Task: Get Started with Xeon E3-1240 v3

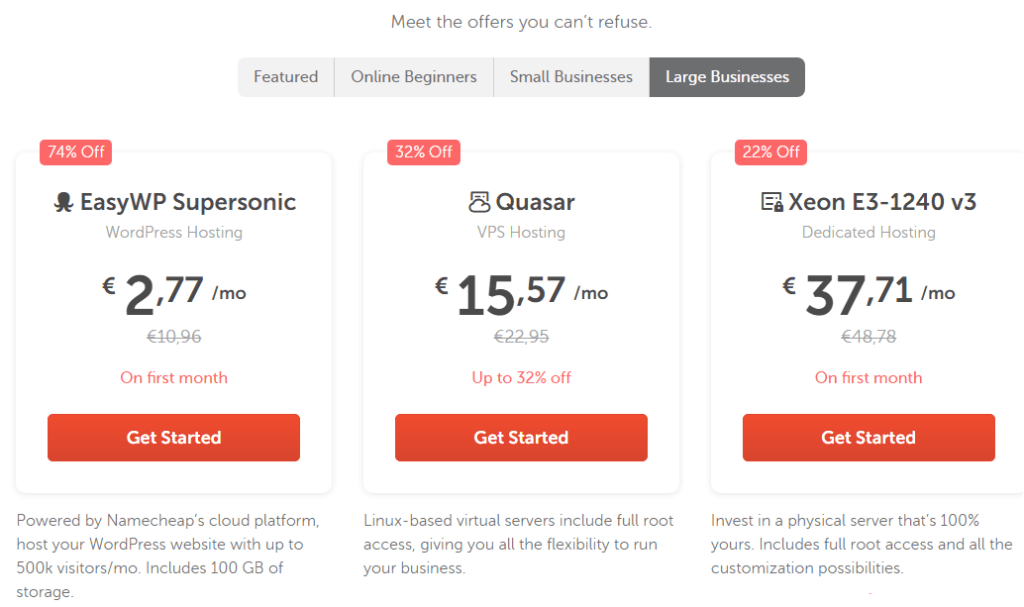Action: pos(869,438)
